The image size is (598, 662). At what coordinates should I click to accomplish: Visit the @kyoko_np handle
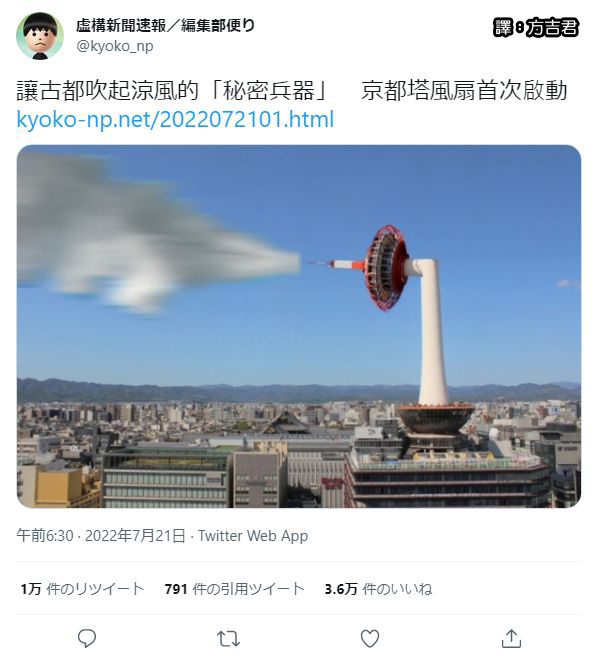114,46
